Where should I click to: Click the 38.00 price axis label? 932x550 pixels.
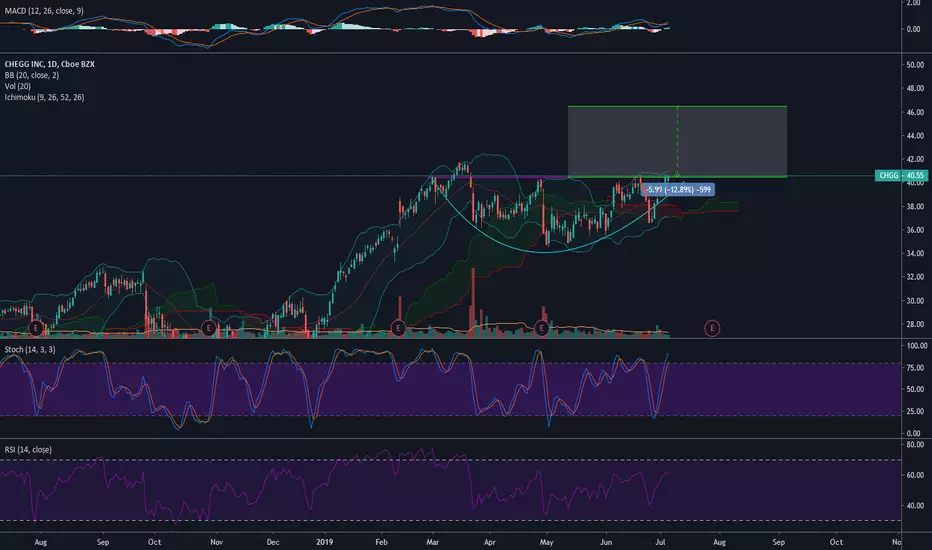915,206
